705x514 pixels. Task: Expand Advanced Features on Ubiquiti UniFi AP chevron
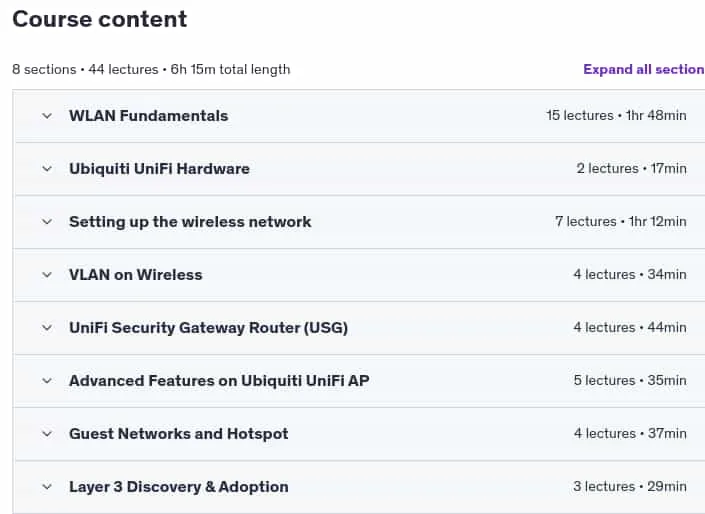(47, 381)
